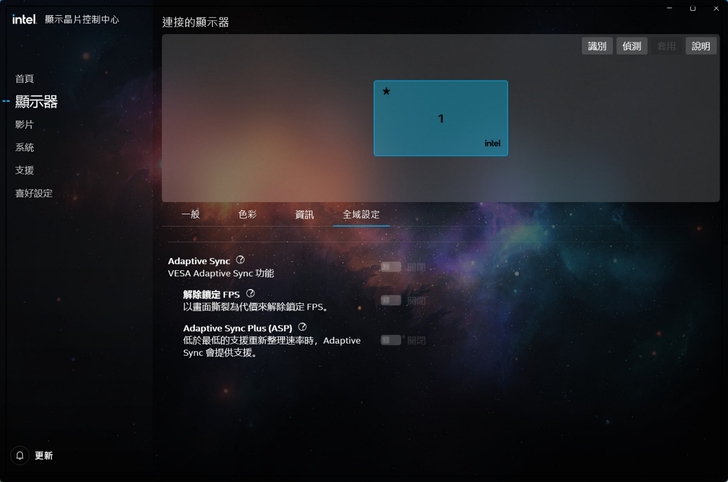
Task: Toggle the Adaptive Sync Plus switch
Action: pos(390,340)
